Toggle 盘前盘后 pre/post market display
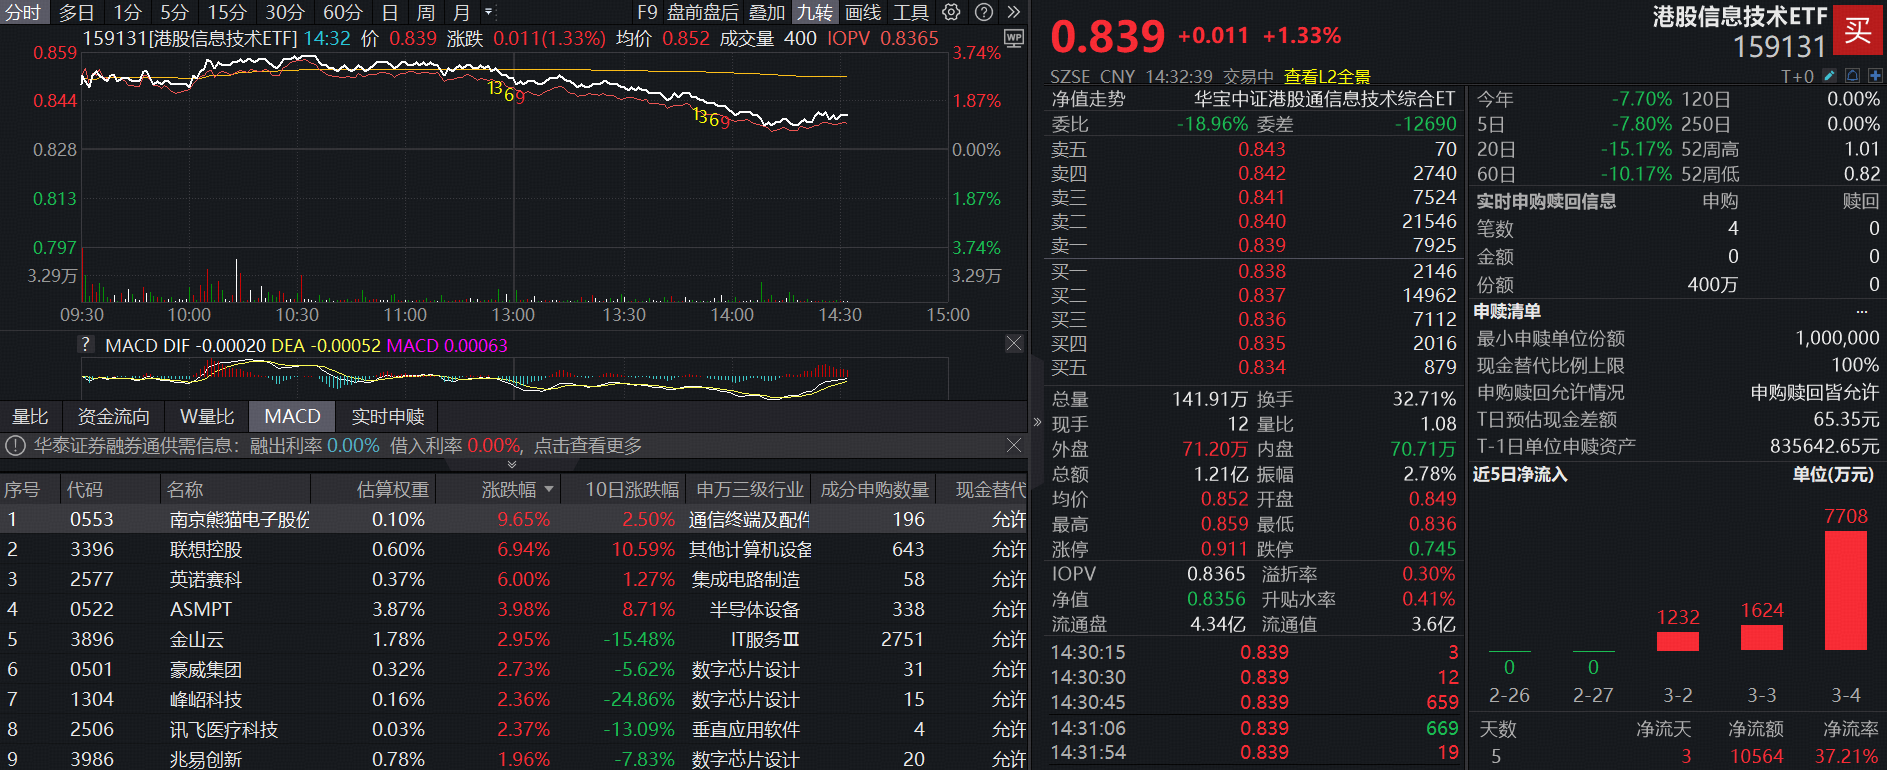Screen dimensions: 1887x770 (x=702, y=12)
